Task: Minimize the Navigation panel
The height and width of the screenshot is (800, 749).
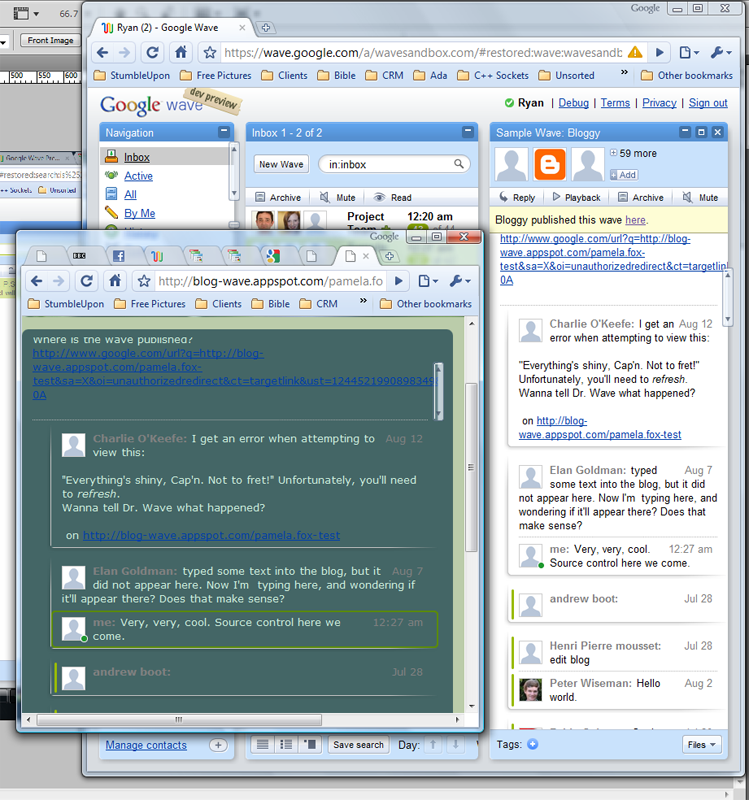Action: (x=224, y=133)
